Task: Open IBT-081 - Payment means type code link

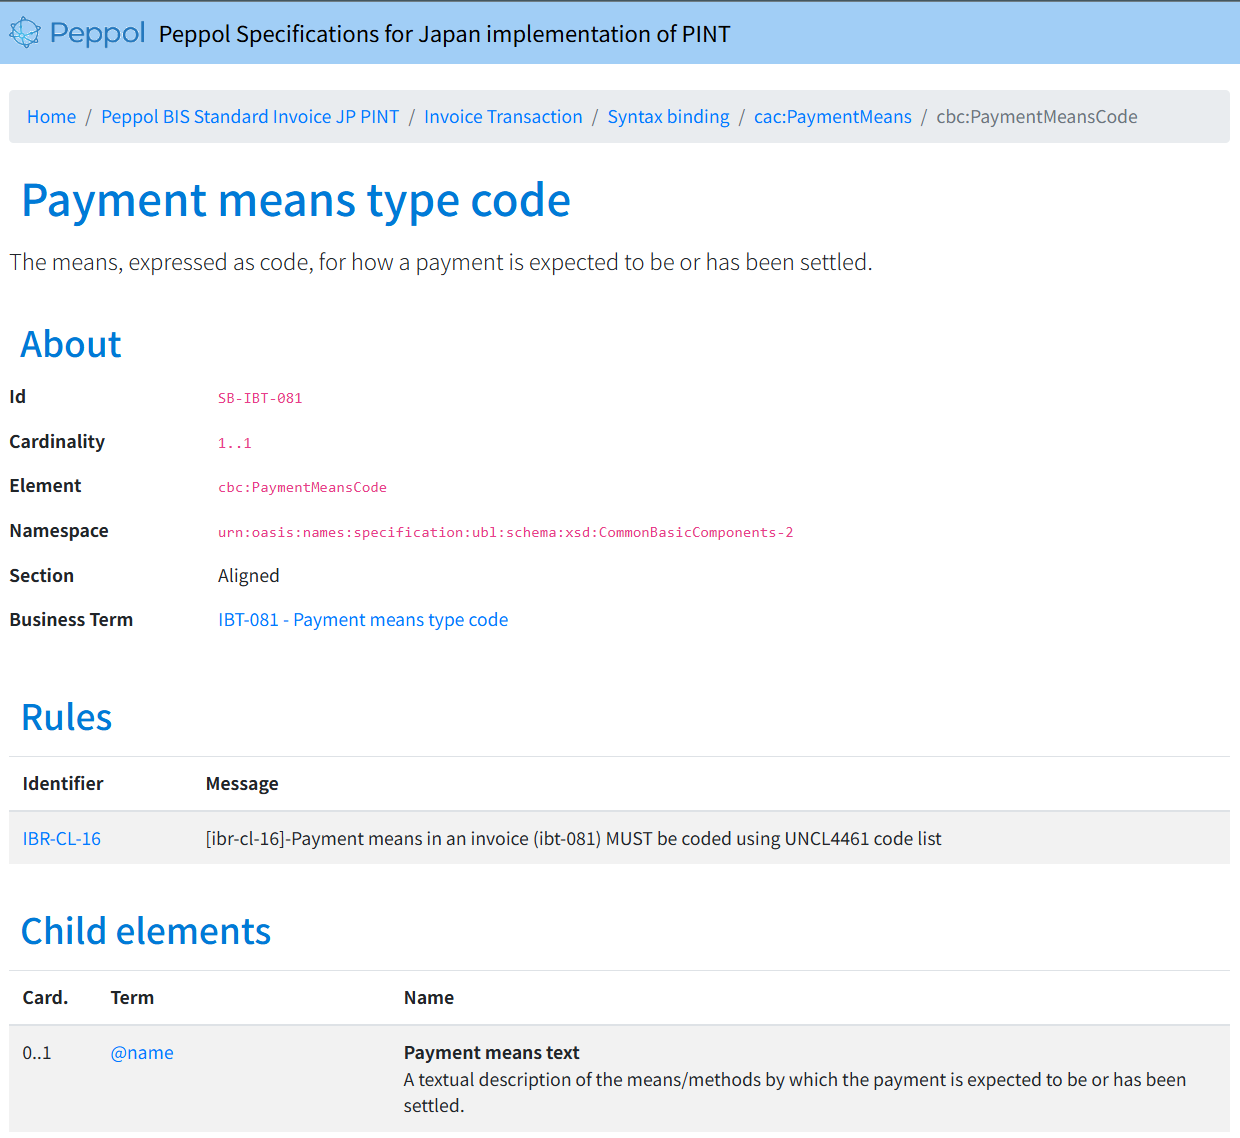Action: [363, 620]
